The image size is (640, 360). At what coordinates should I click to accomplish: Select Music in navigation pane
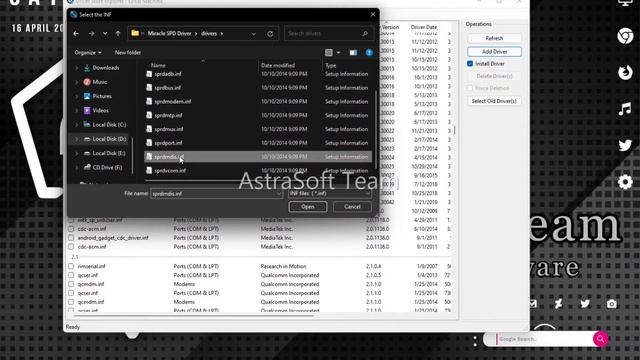(99, 82)
